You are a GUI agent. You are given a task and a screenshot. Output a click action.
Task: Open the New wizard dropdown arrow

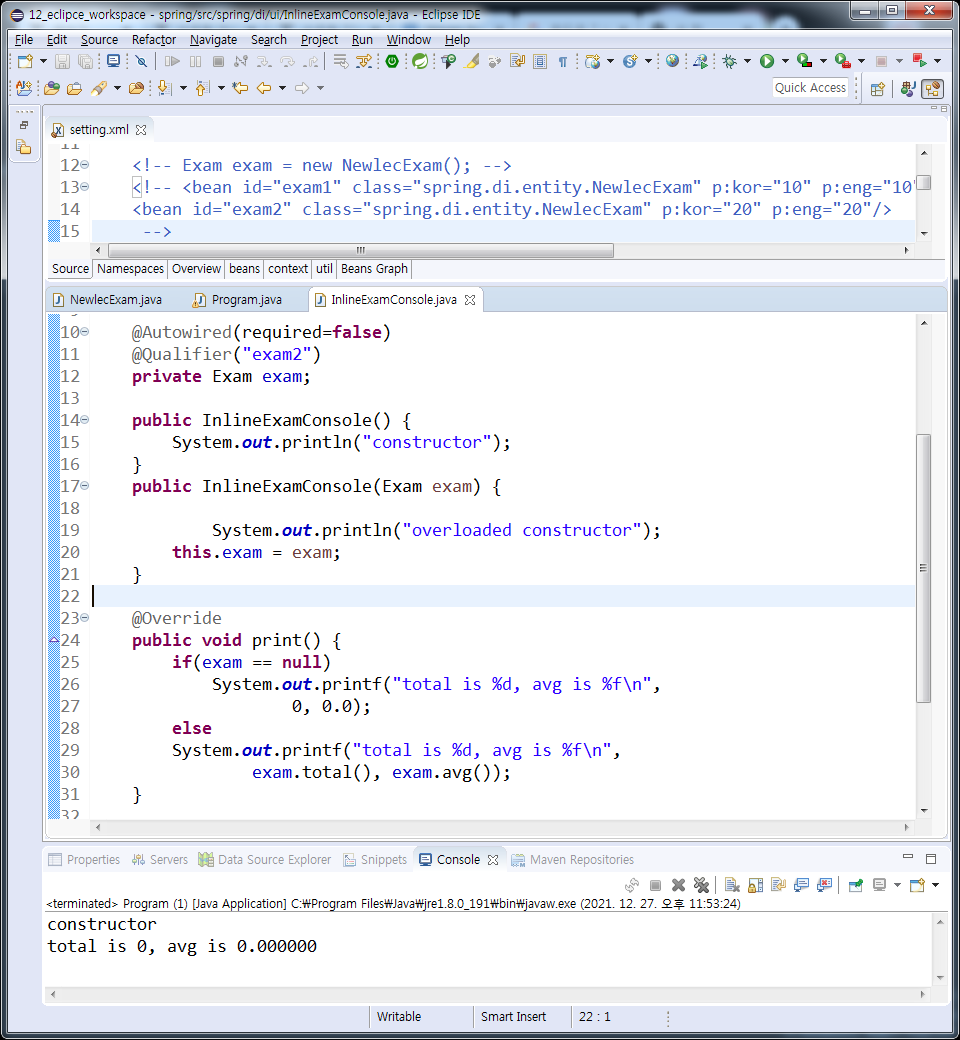pos(43,62)
